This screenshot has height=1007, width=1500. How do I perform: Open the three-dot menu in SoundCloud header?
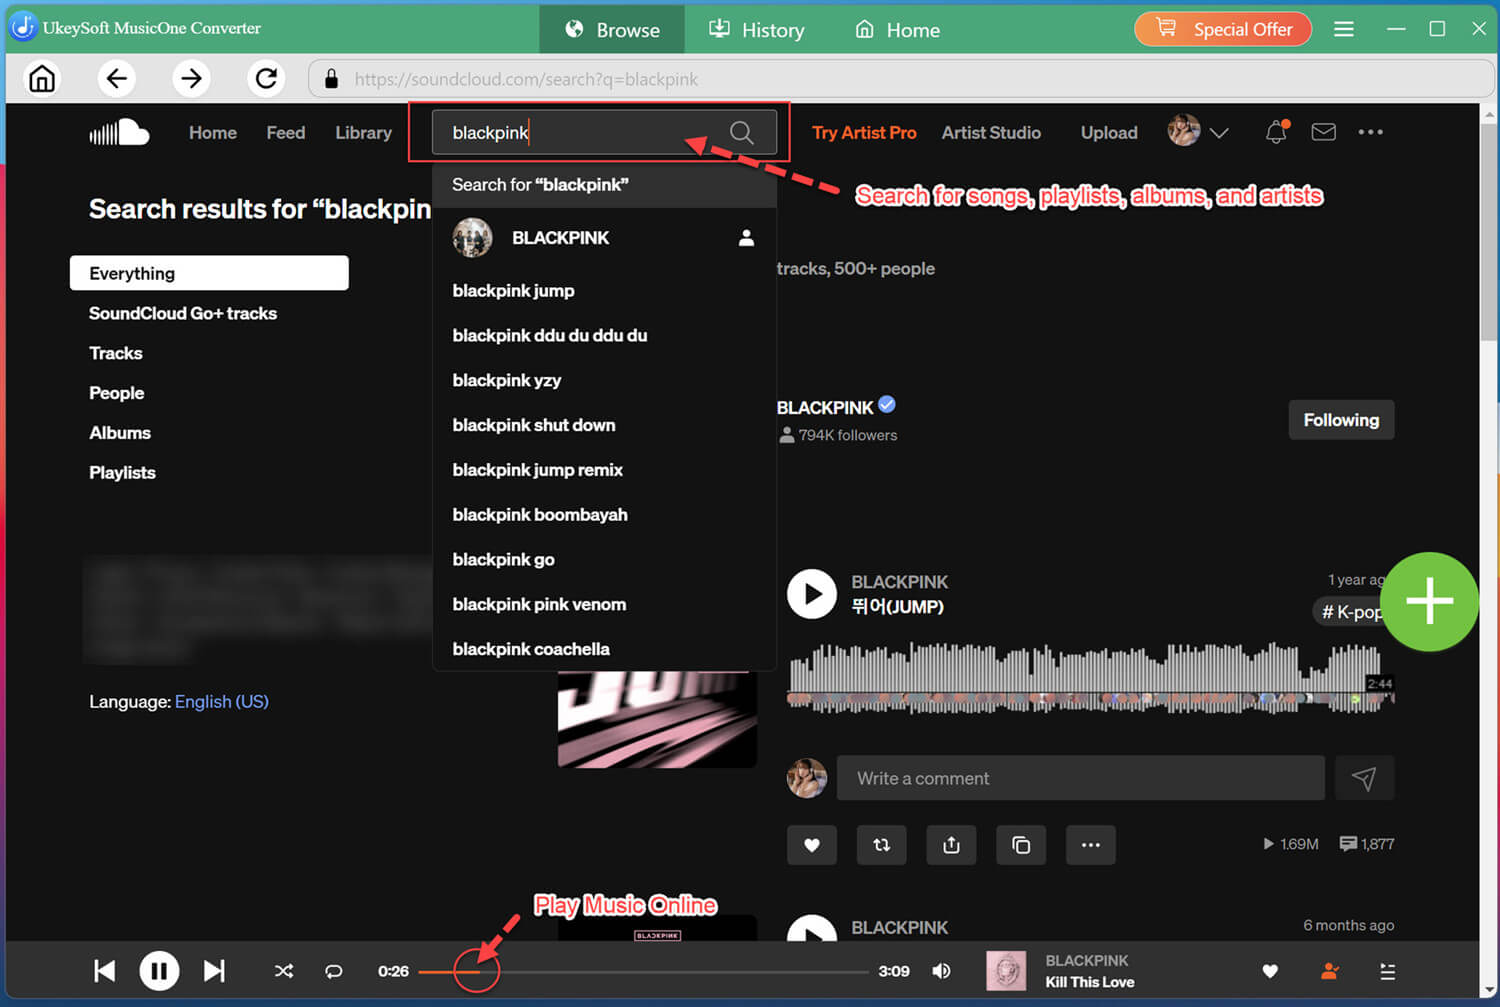(x=1370, y=132)
